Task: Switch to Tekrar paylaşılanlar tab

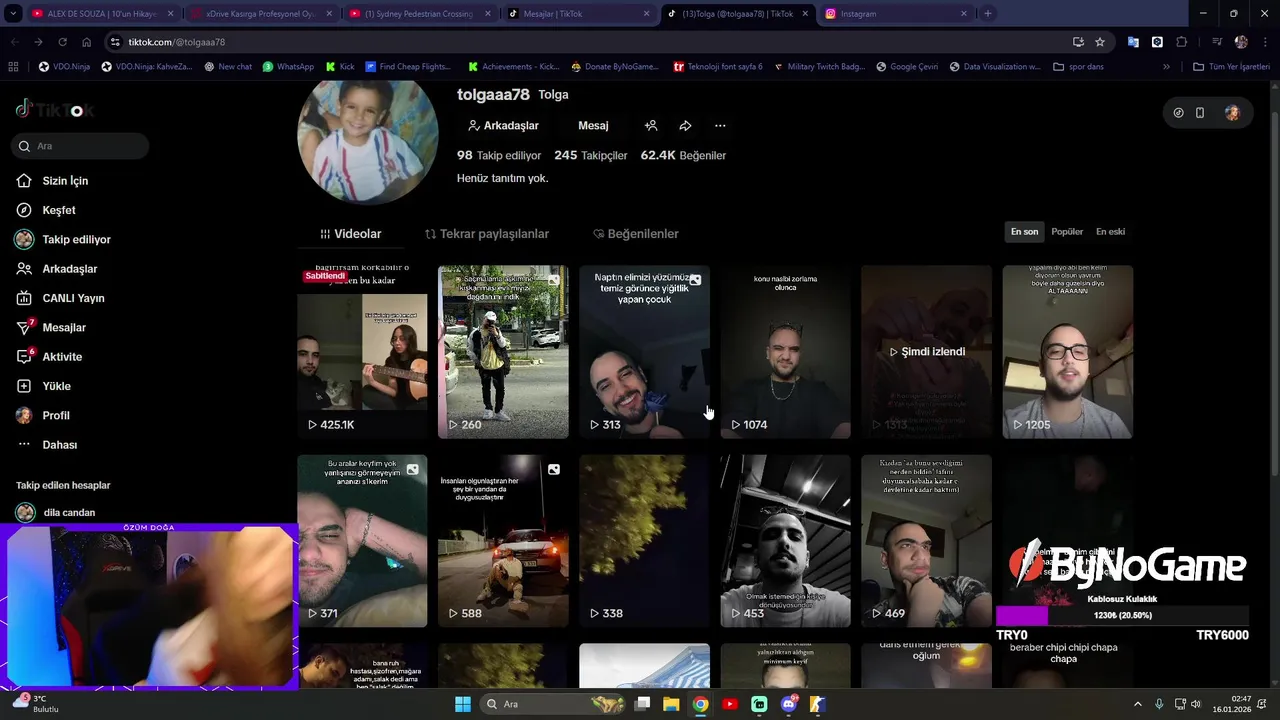Action: click(x=487, y=234)
